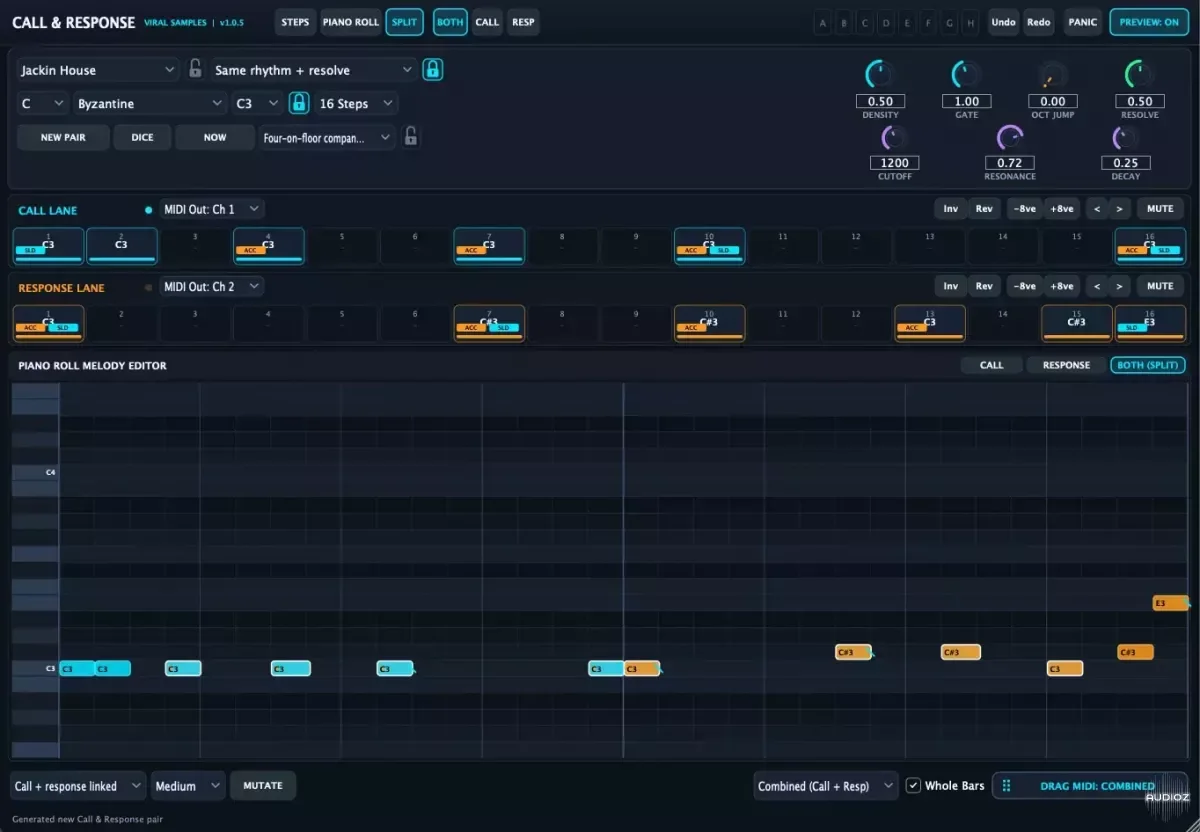Image resolution: width=1200 pixels, height=832 pixels.
Task: Open Response lane MIDI Out: Ch 2 dropdown
Action: click(212, 286)
